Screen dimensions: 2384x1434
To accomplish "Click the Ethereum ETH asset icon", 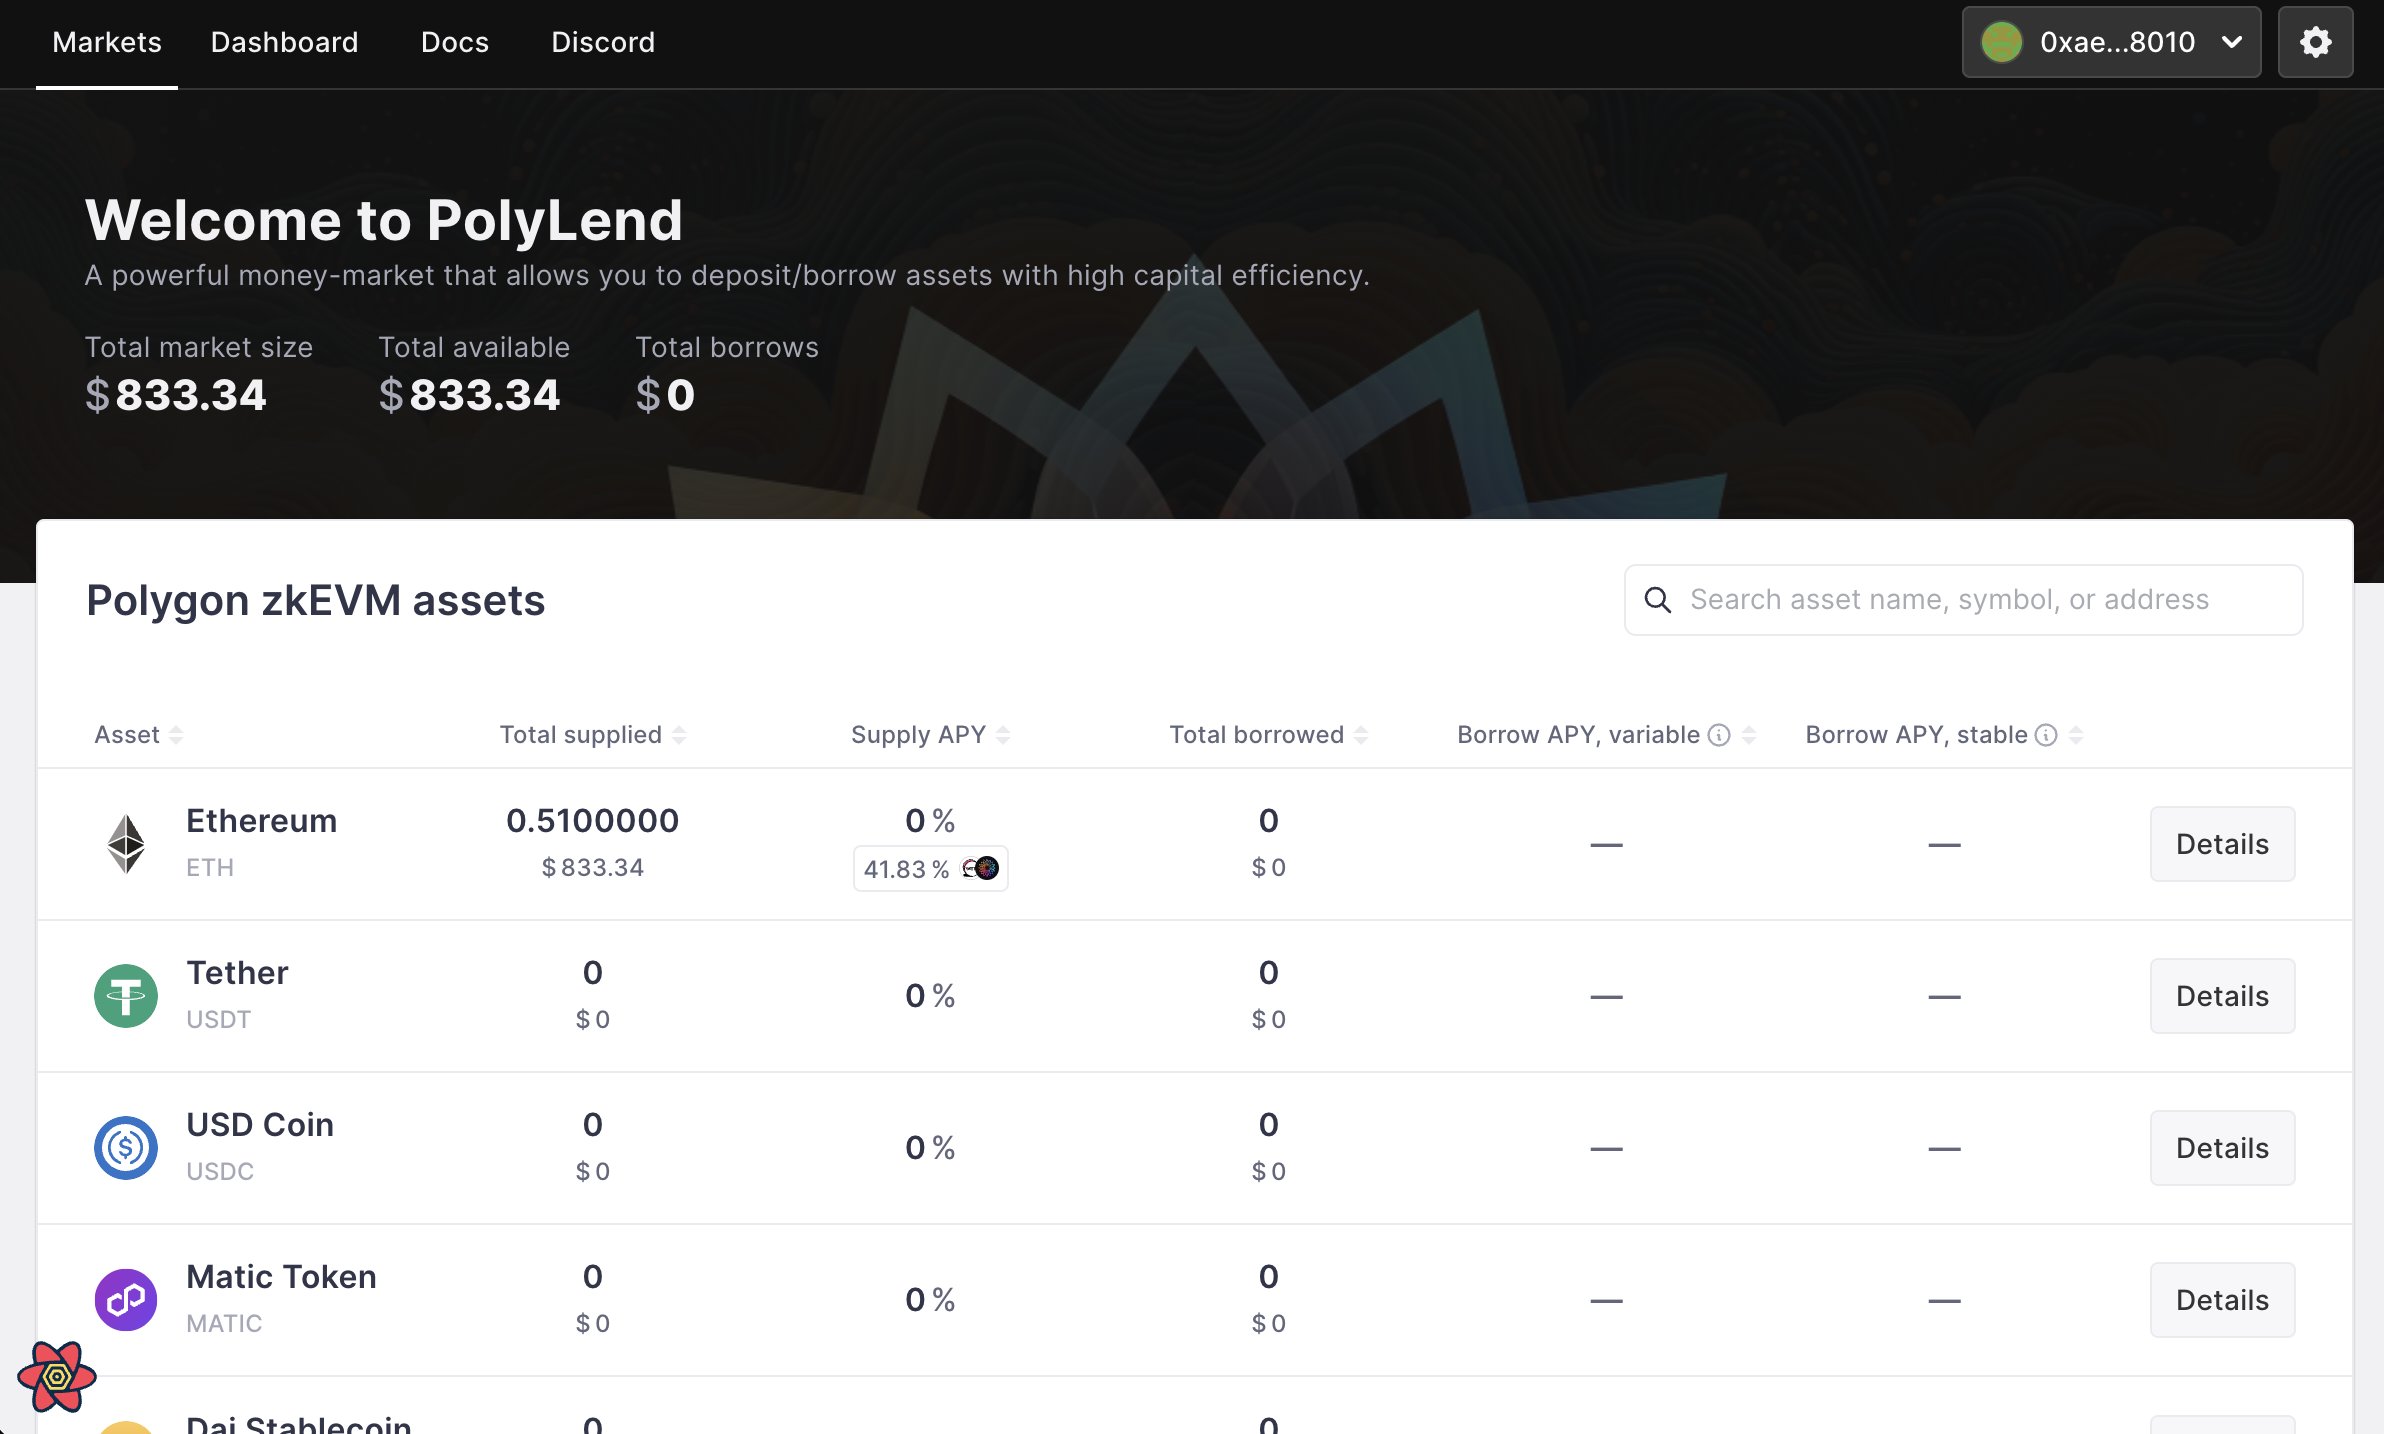I will [x=125, y=843].
